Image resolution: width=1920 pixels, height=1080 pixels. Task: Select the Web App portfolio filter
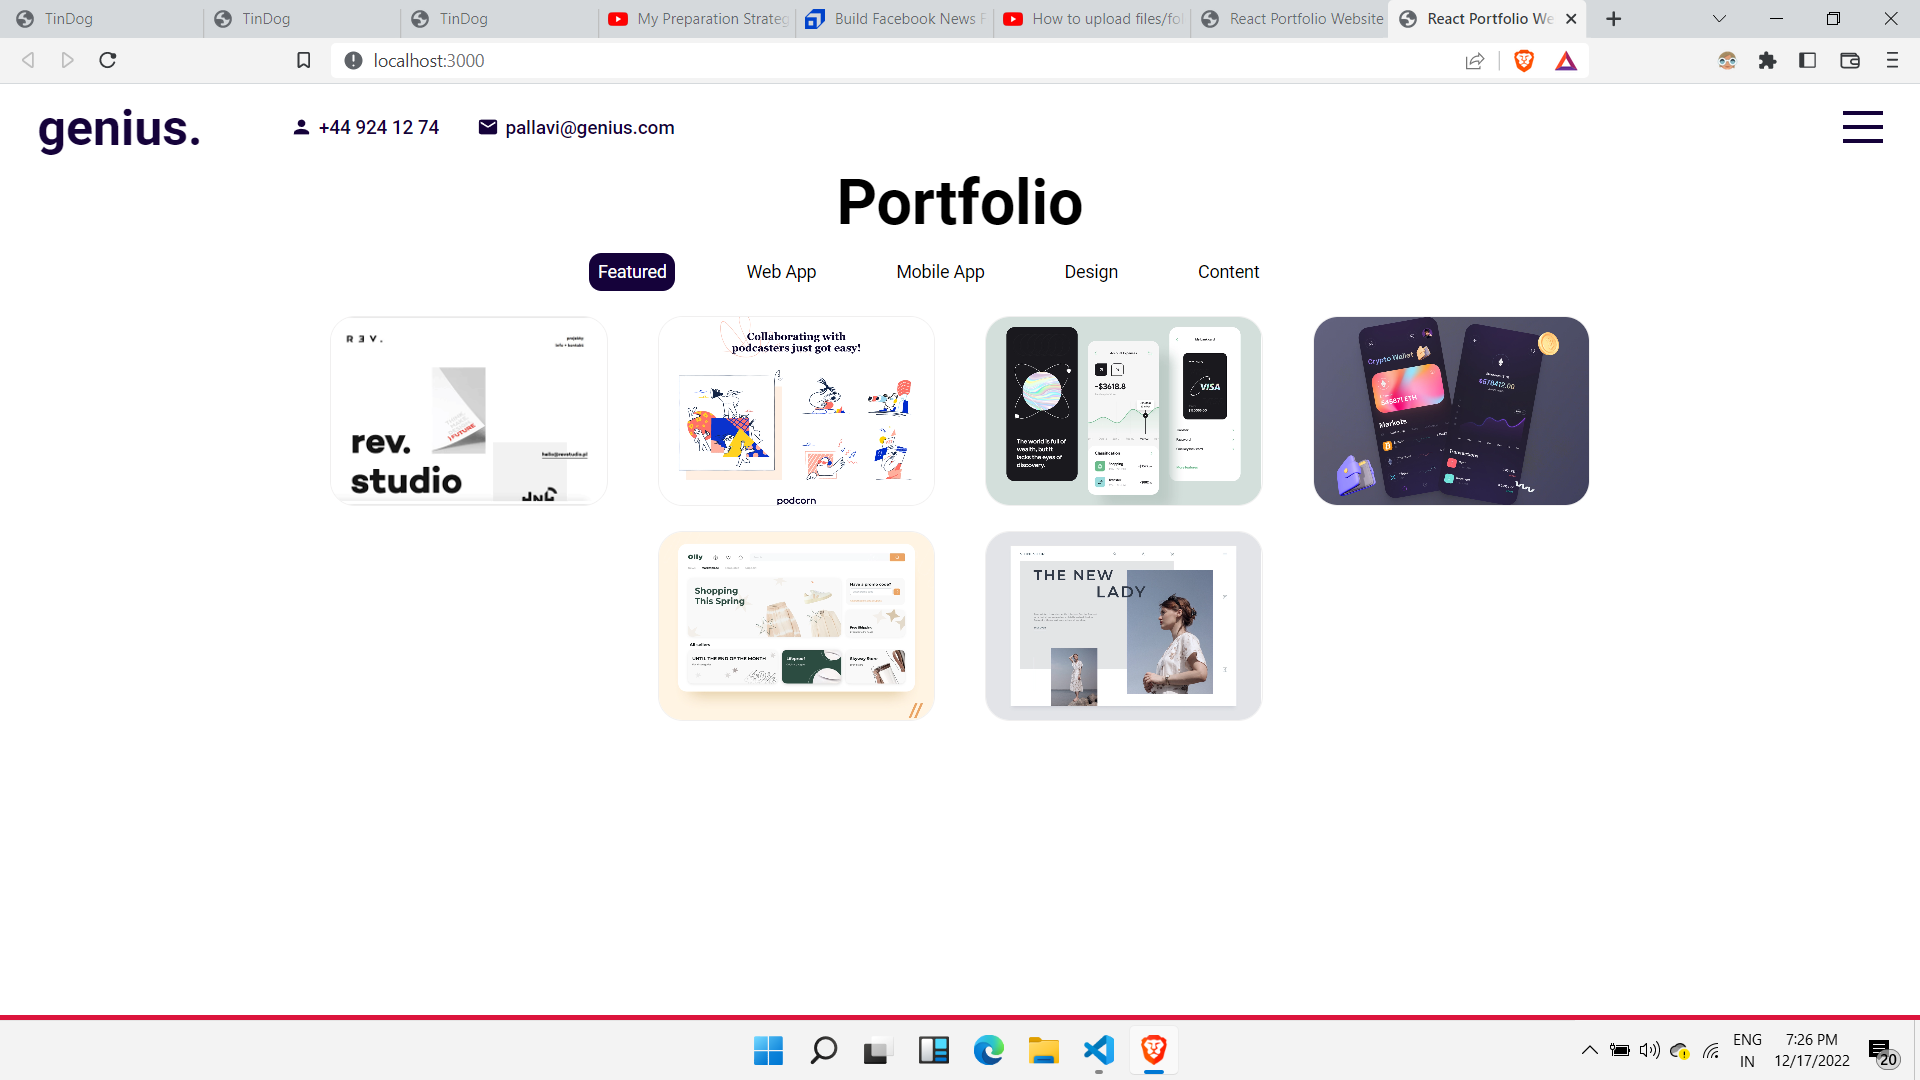tap(781, 272)
